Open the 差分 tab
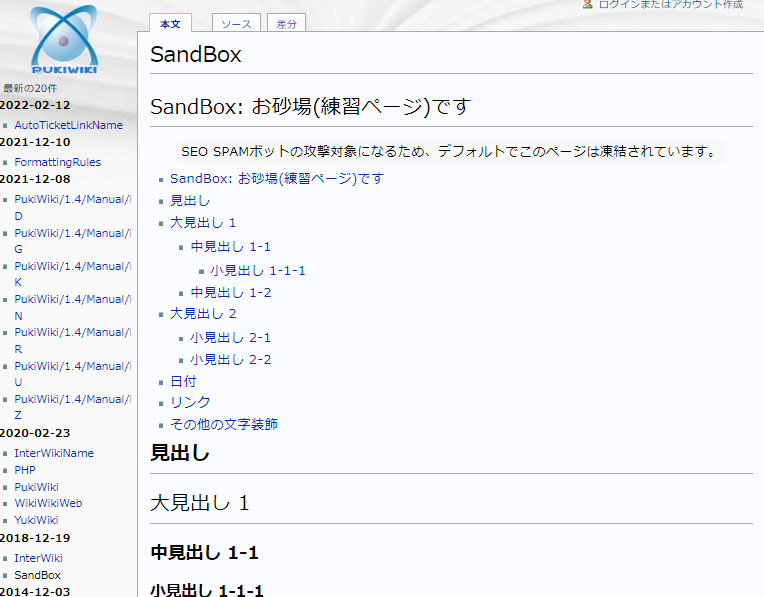Screen dimensions: 764x597 click(286, 24)
